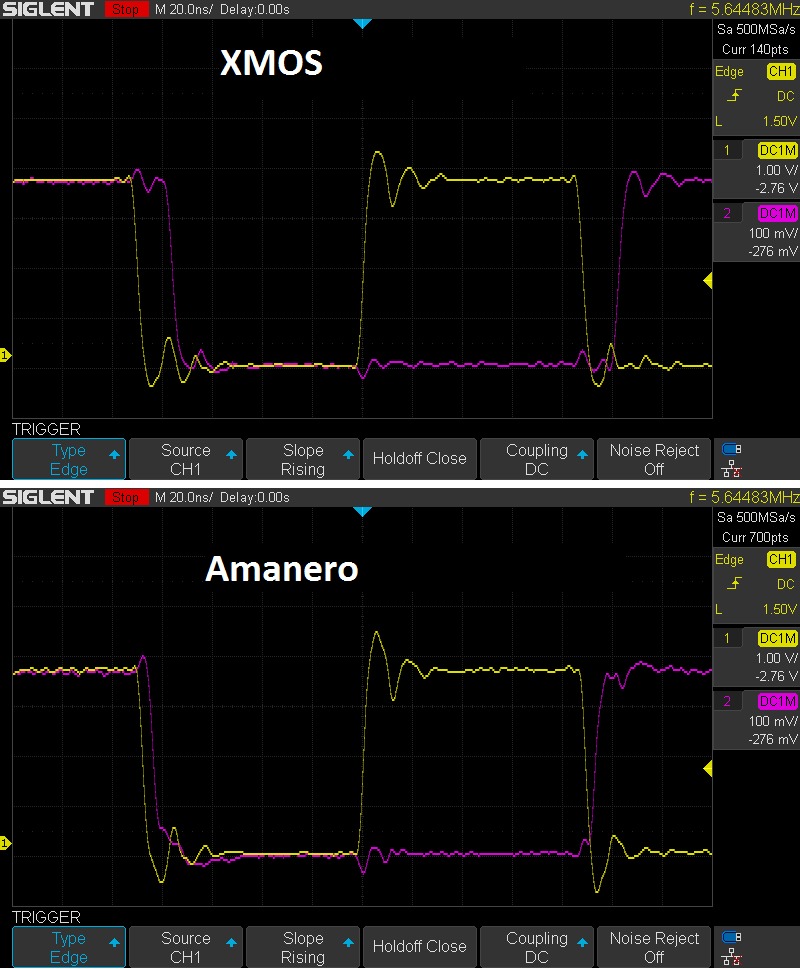Click the USB device icon in the XMOS capture

point(731,449)
